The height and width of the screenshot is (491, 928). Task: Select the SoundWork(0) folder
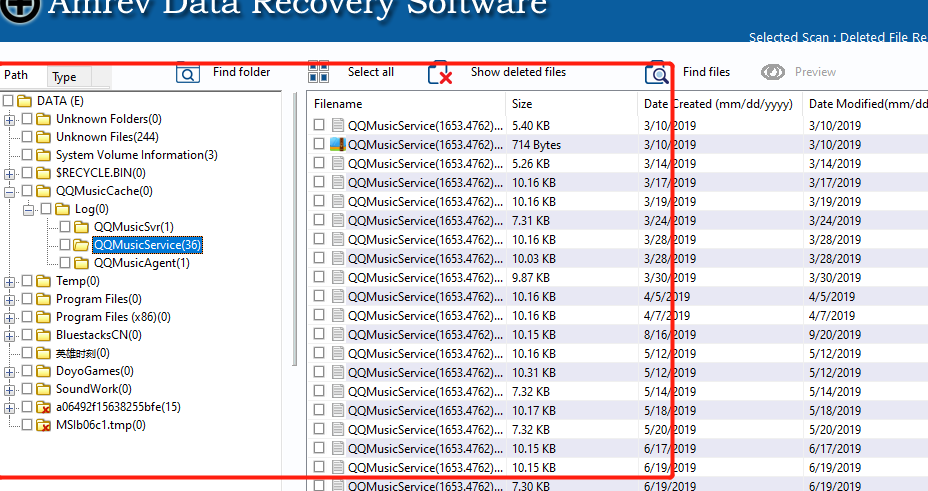[x=94, y=389]
